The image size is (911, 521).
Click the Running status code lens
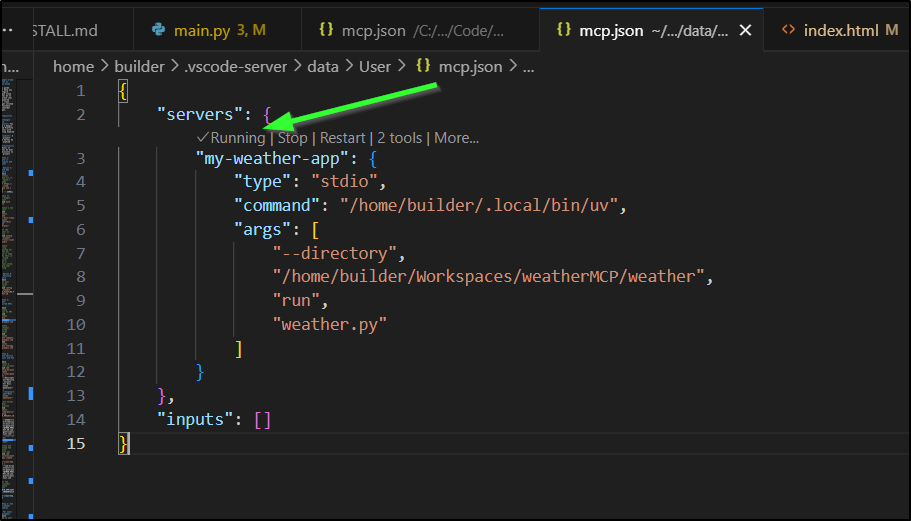point(237,138)
